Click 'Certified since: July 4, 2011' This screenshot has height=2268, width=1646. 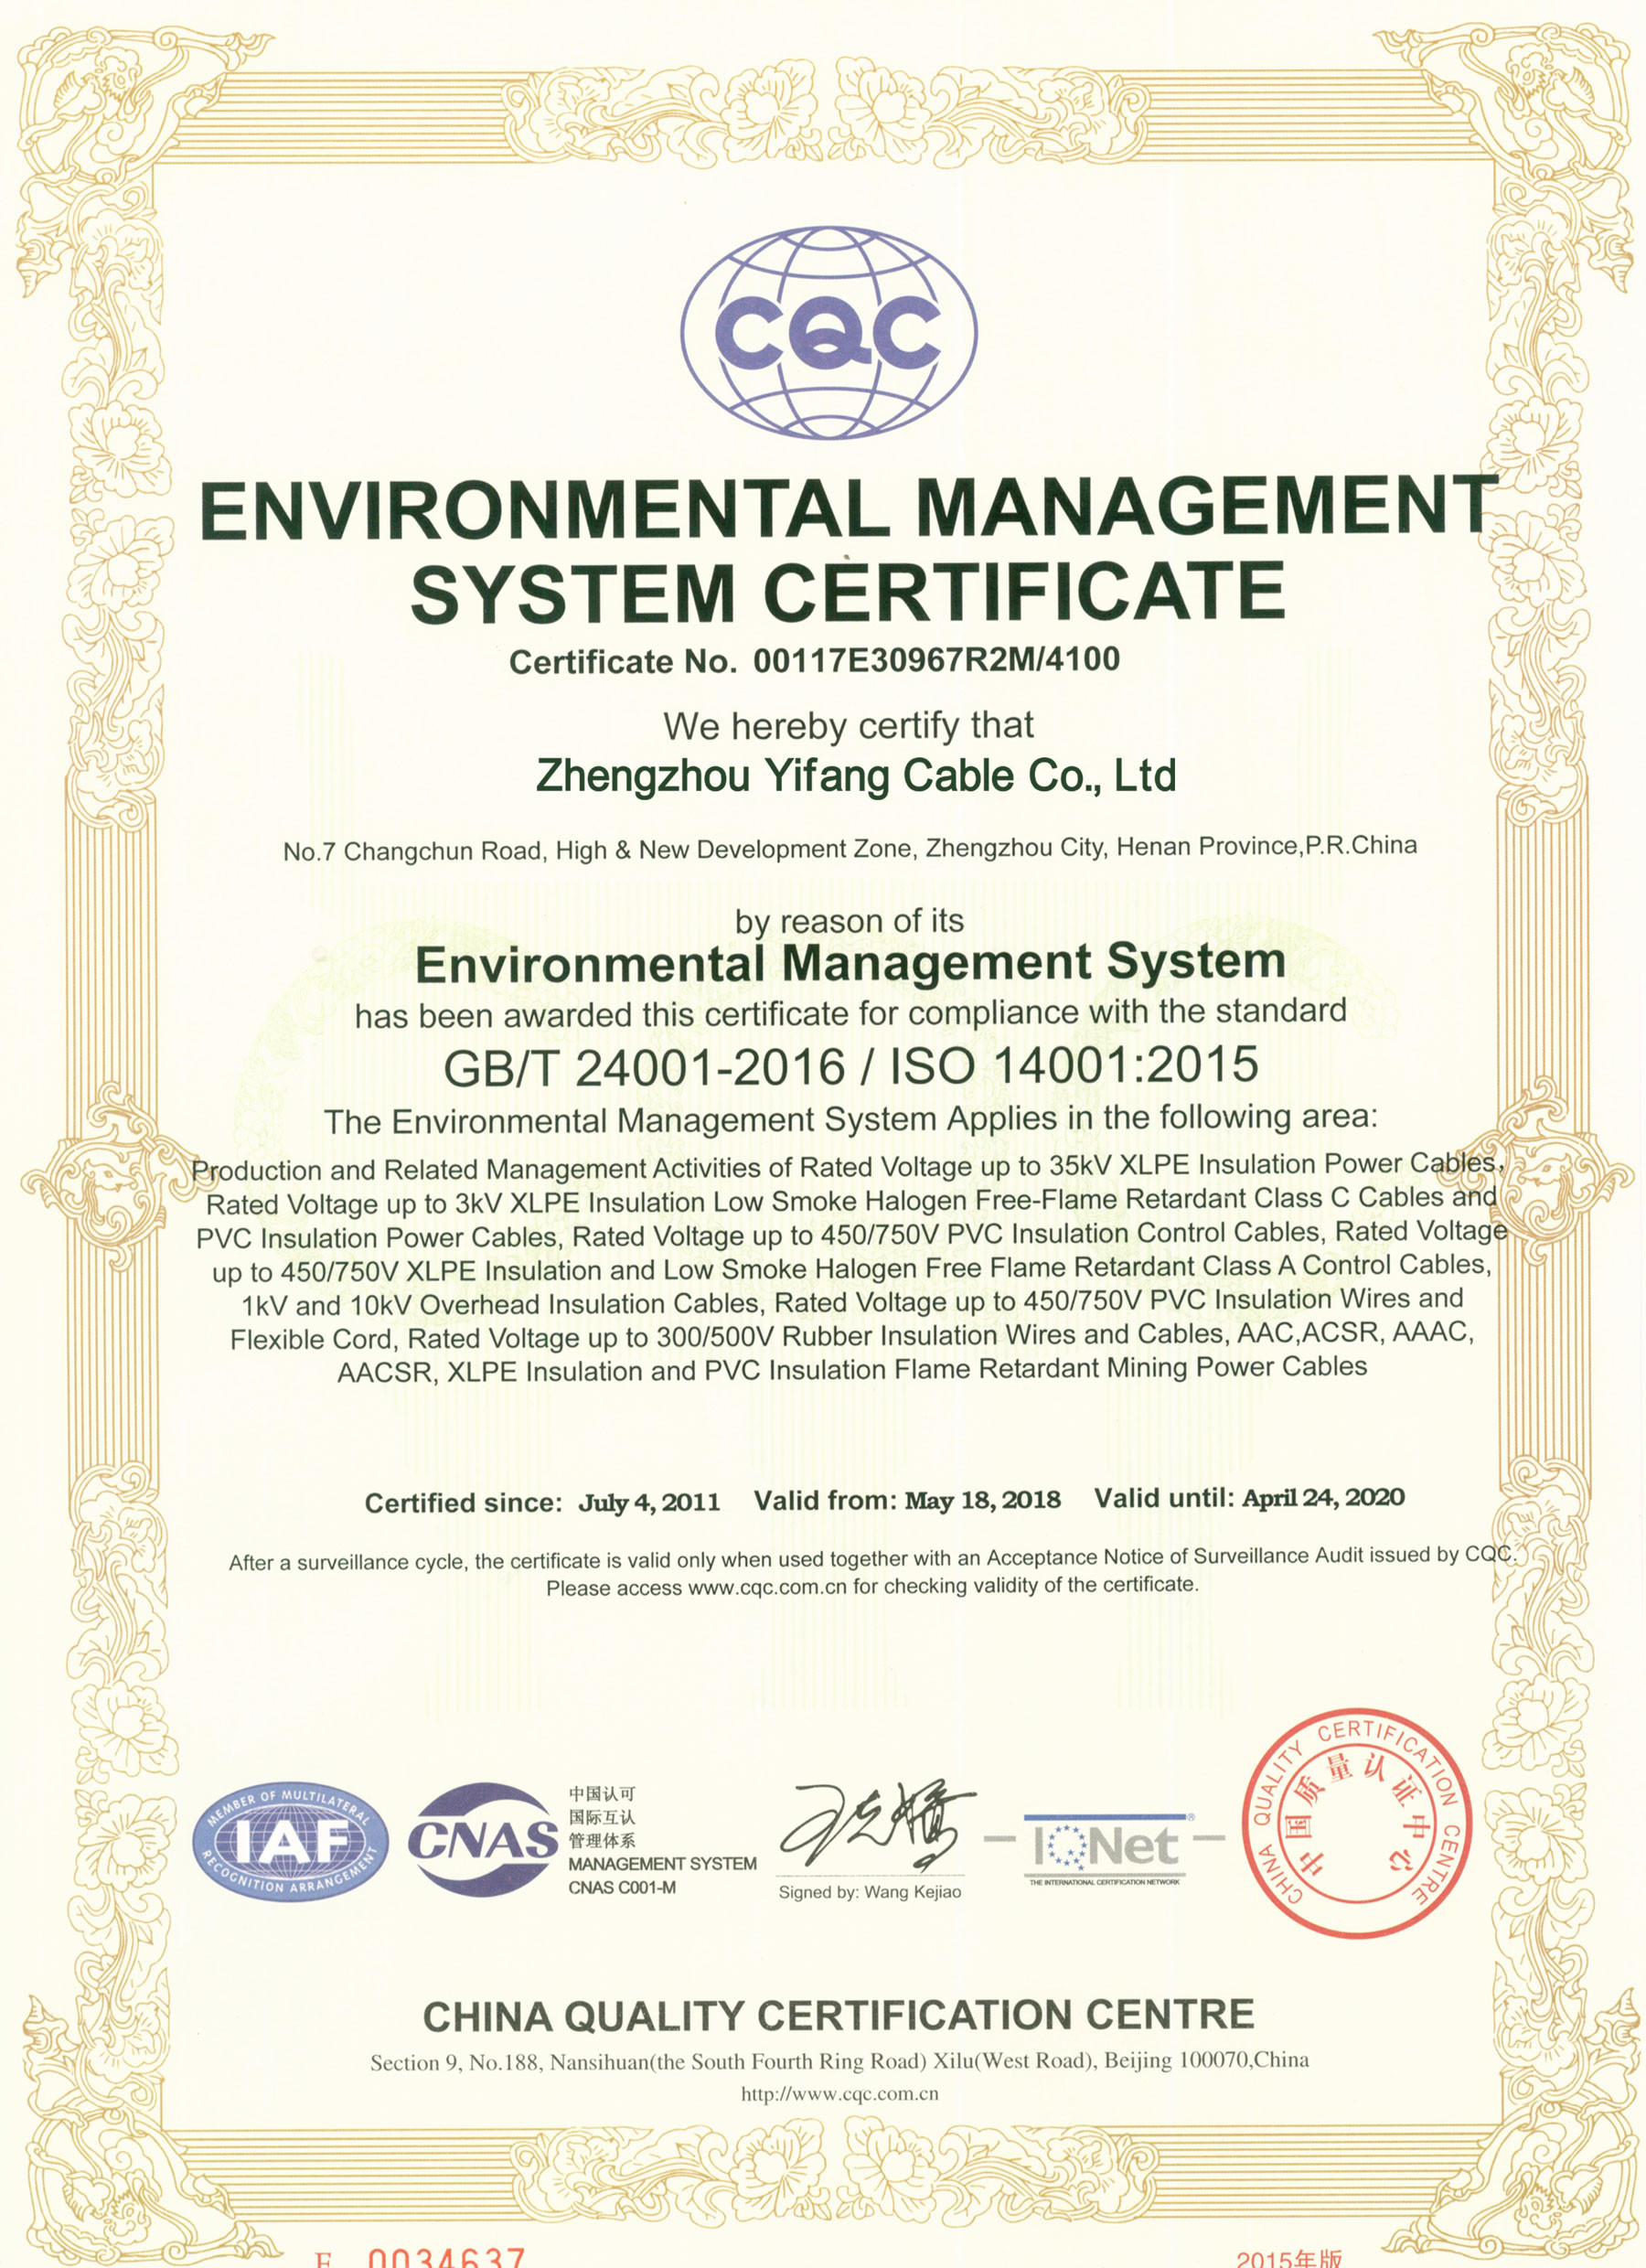click(542, 1503)
